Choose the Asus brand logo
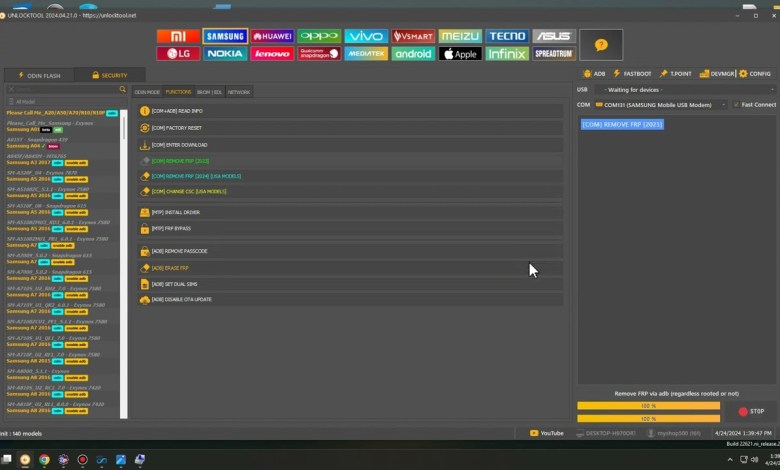Image resolution: width=780 pixels, height=470 pixels. [x=554, y=36]
